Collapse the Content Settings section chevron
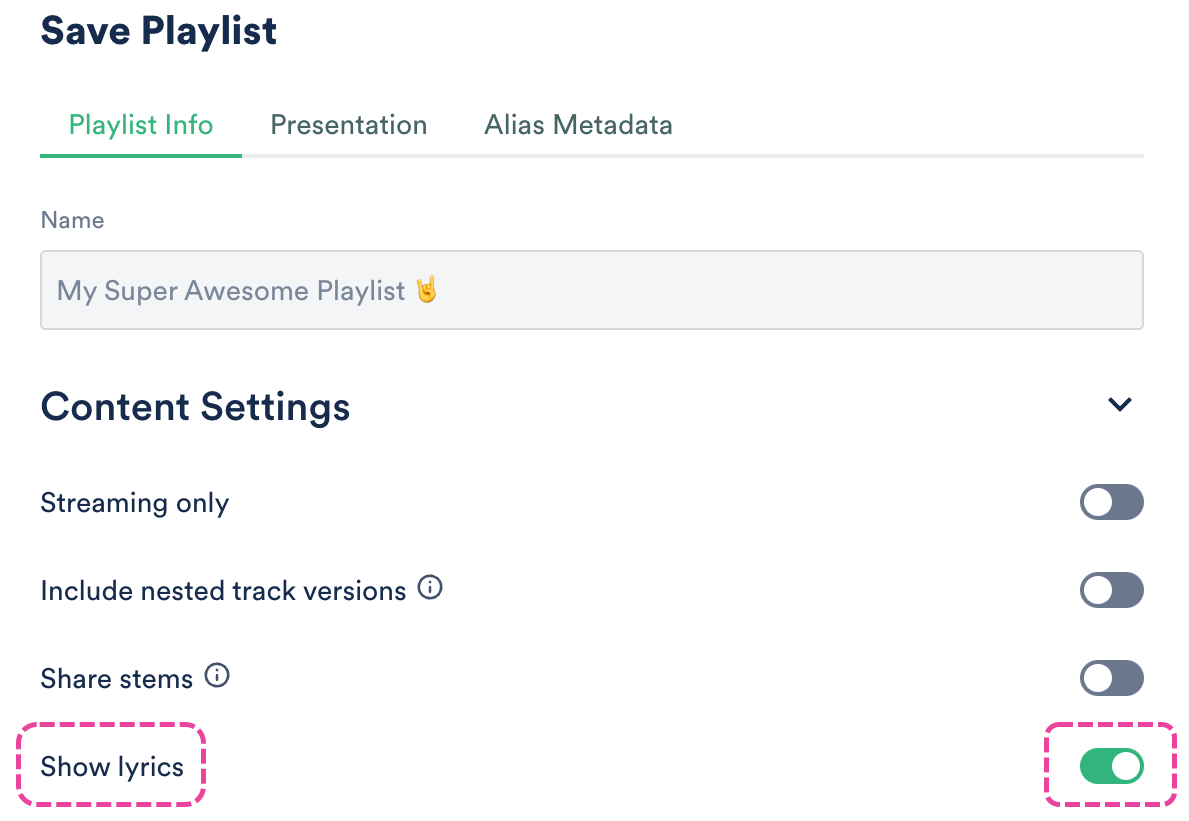 [x=1119, y=405]
